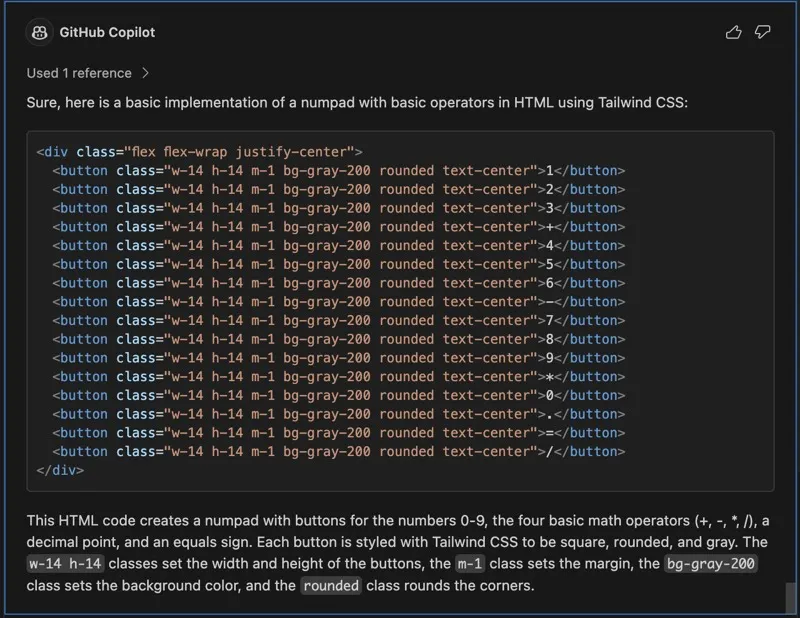Expand the Used 1 reference chevron

point(145,73)
